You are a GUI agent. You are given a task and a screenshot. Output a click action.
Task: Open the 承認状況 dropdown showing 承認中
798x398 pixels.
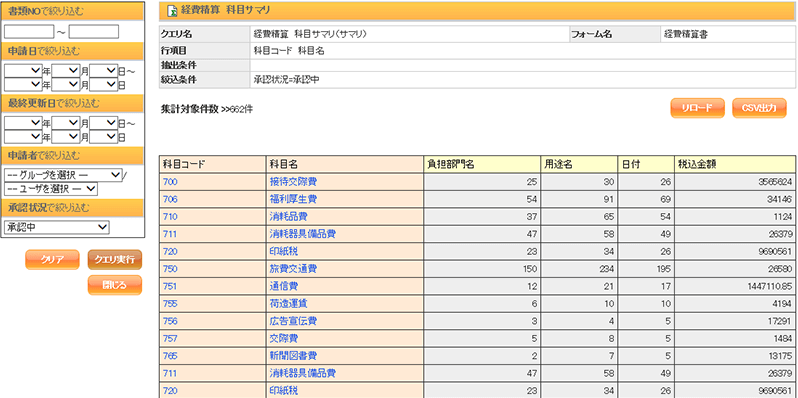pos(56,228)
